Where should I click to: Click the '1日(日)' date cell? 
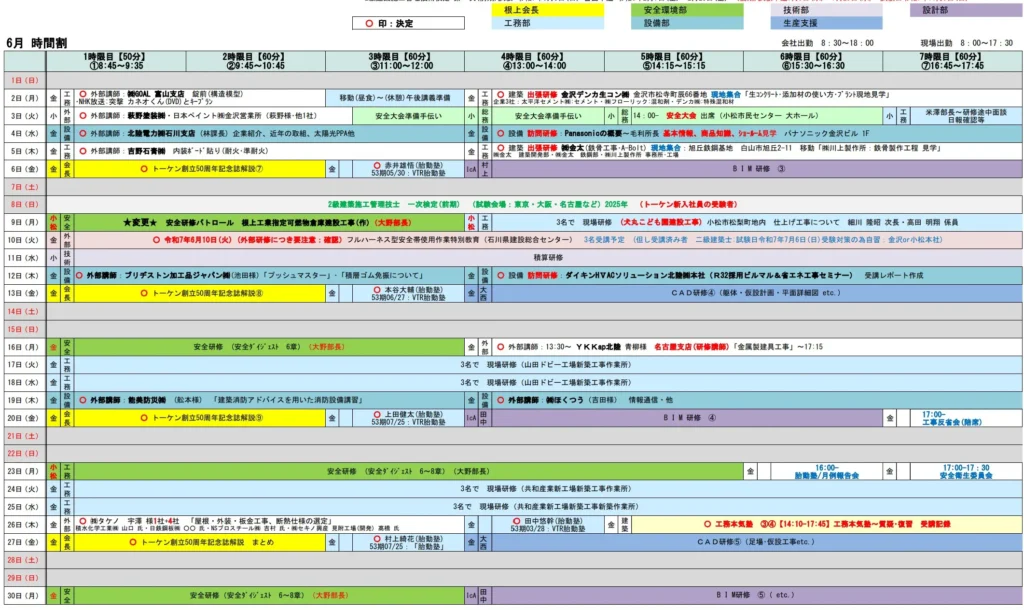25,80
